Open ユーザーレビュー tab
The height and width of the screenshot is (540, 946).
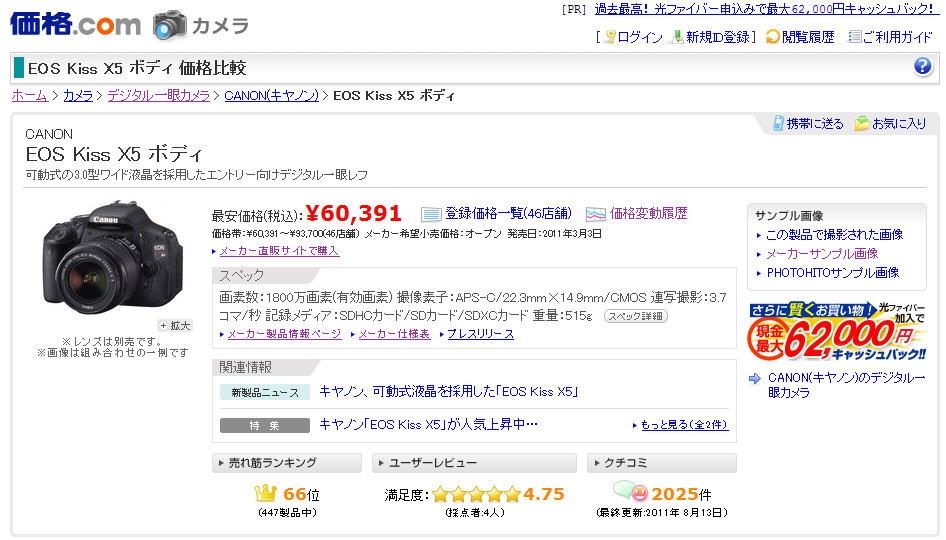pyautogui.click(x=474, y=463)
